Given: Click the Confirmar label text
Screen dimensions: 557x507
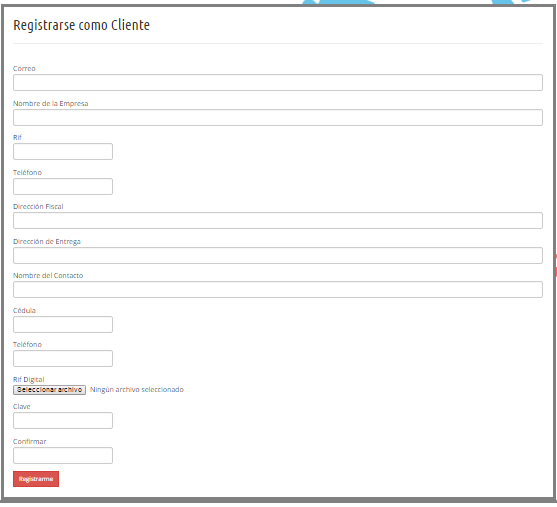Looking at the screenshot, I should click(29, 441).
